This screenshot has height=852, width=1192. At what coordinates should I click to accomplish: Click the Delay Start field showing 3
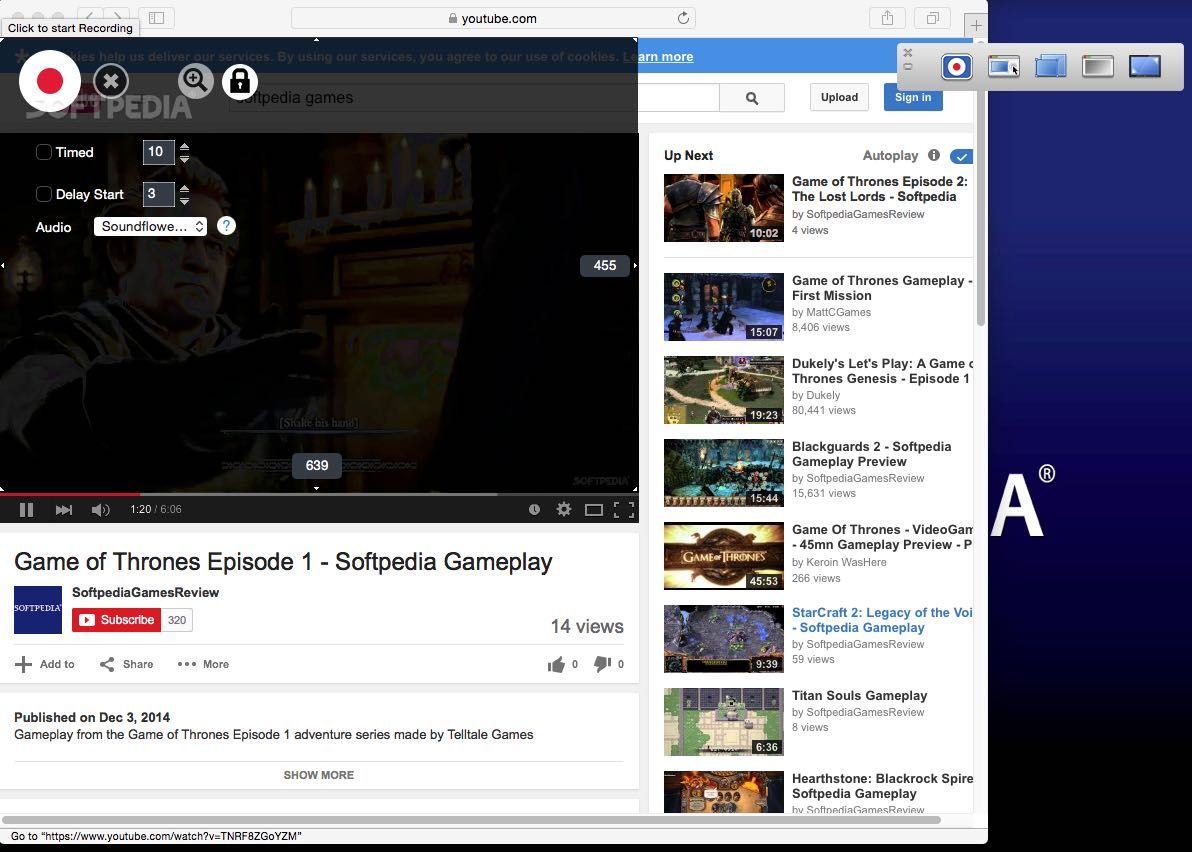tap(159, 194)
